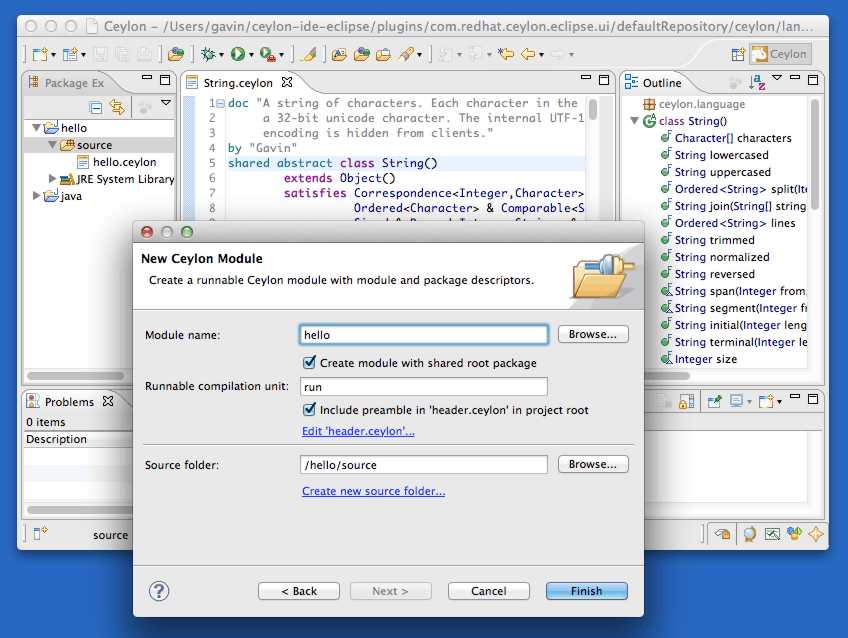Click the Last Edit Location toolbar icon

point(506,54)
